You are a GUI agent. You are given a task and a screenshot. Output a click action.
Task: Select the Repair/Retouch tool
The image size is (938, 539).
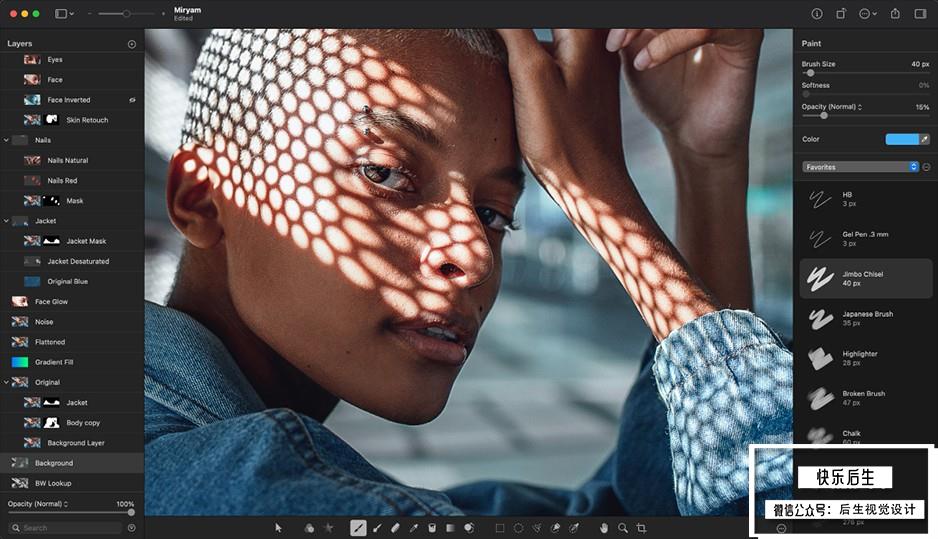[469, 528]
